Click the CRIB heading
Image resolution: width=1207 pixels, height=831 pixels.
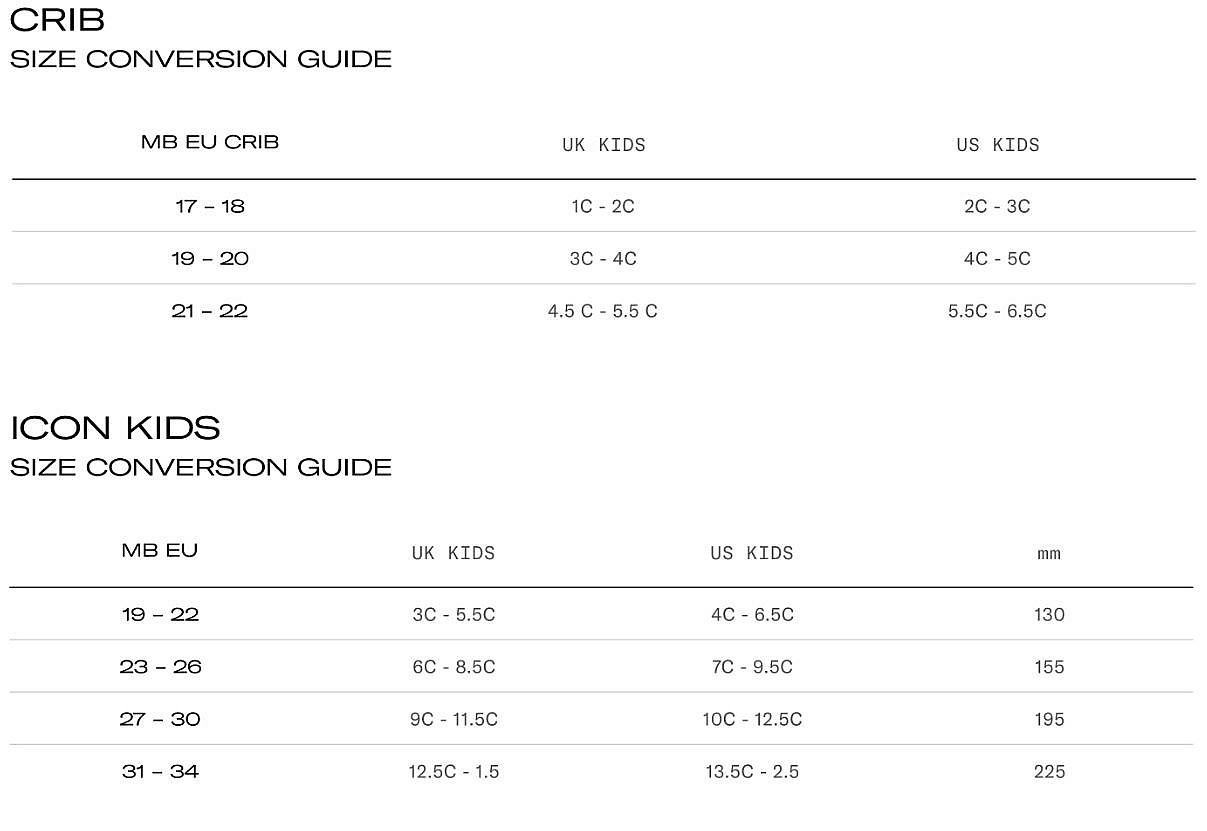click(57, 20)
